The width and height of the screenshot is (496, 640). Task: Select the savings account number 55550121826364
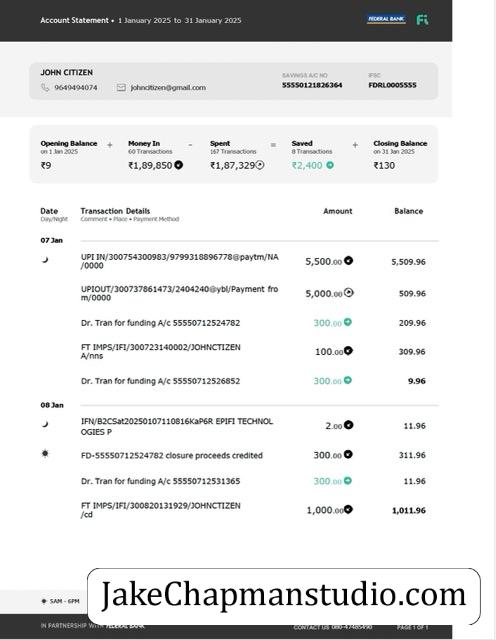point(312,85)
